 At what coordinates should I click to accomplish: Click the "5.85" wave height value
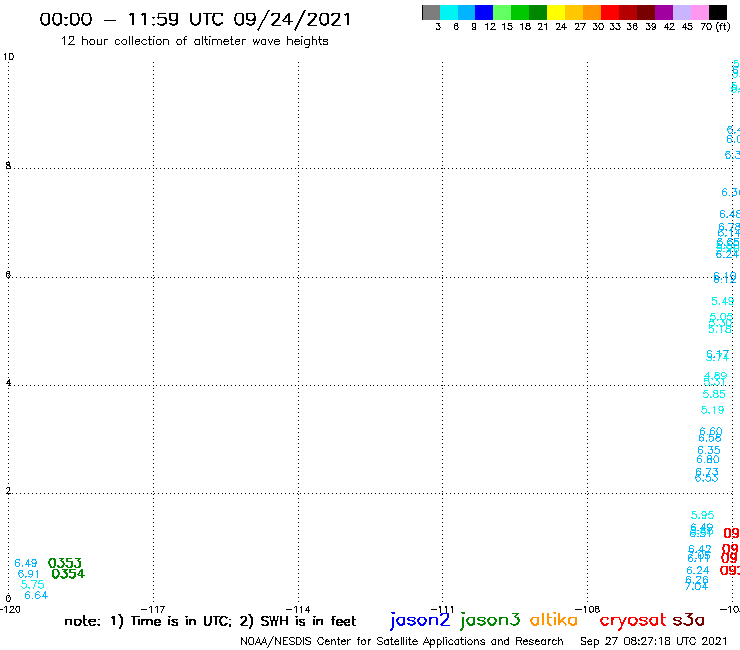[714, 394]
